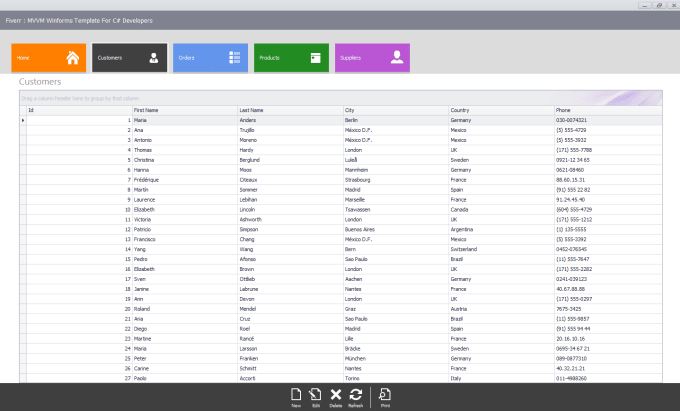Click the Refresh icon

tap(356, 398)
